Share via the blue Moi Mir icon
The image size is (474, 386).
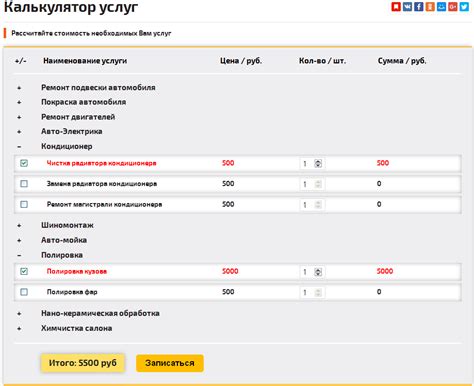(x=441, y=6)
